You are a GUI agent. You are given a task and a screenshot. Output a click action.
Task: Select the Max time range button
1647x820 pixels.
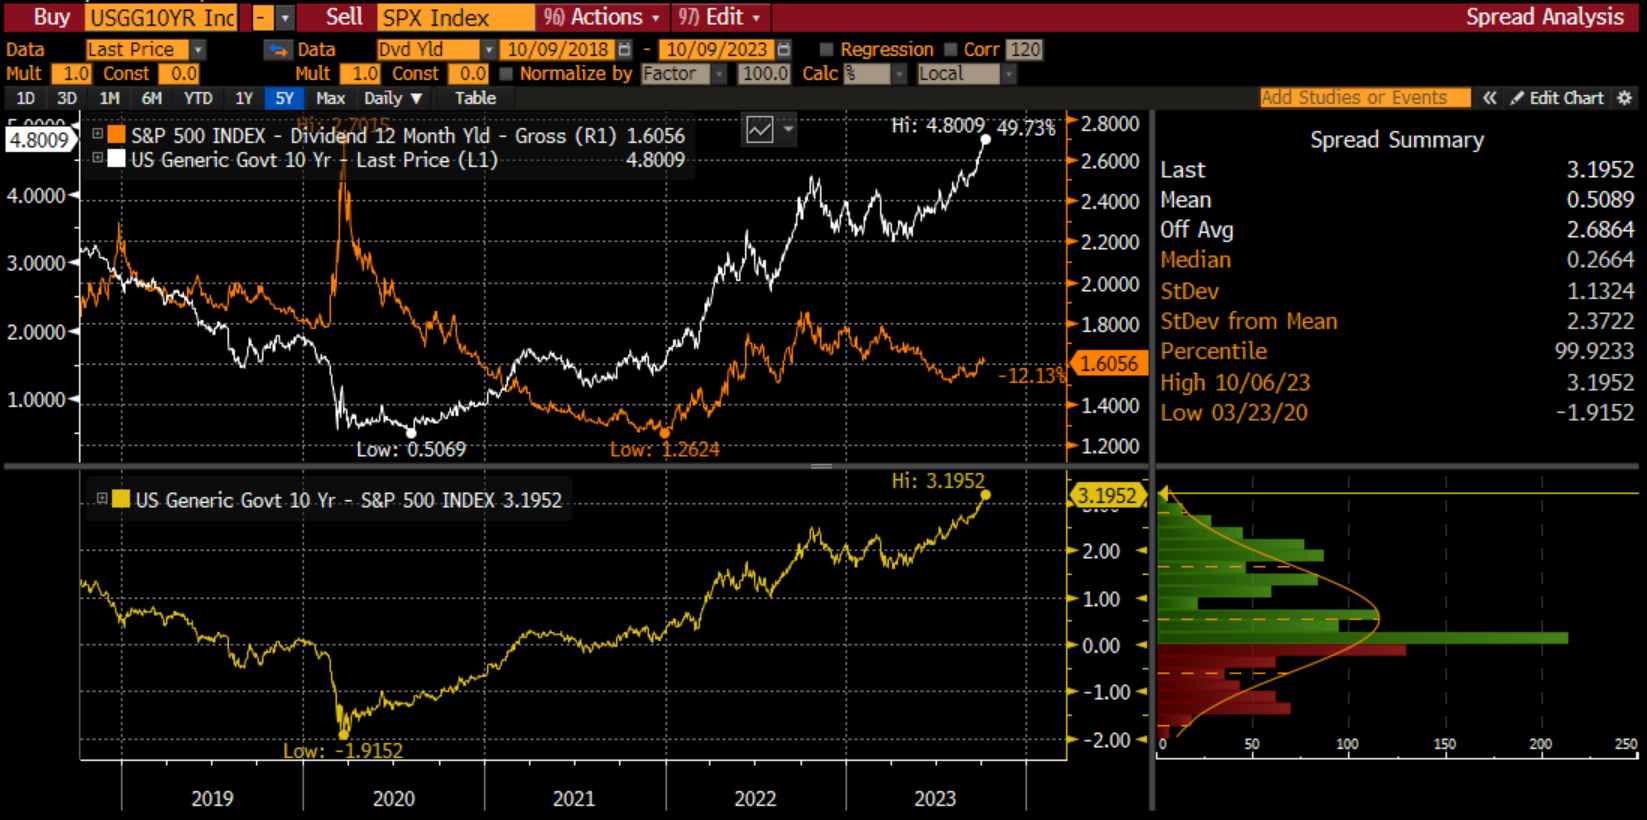(x=330, y=98)
